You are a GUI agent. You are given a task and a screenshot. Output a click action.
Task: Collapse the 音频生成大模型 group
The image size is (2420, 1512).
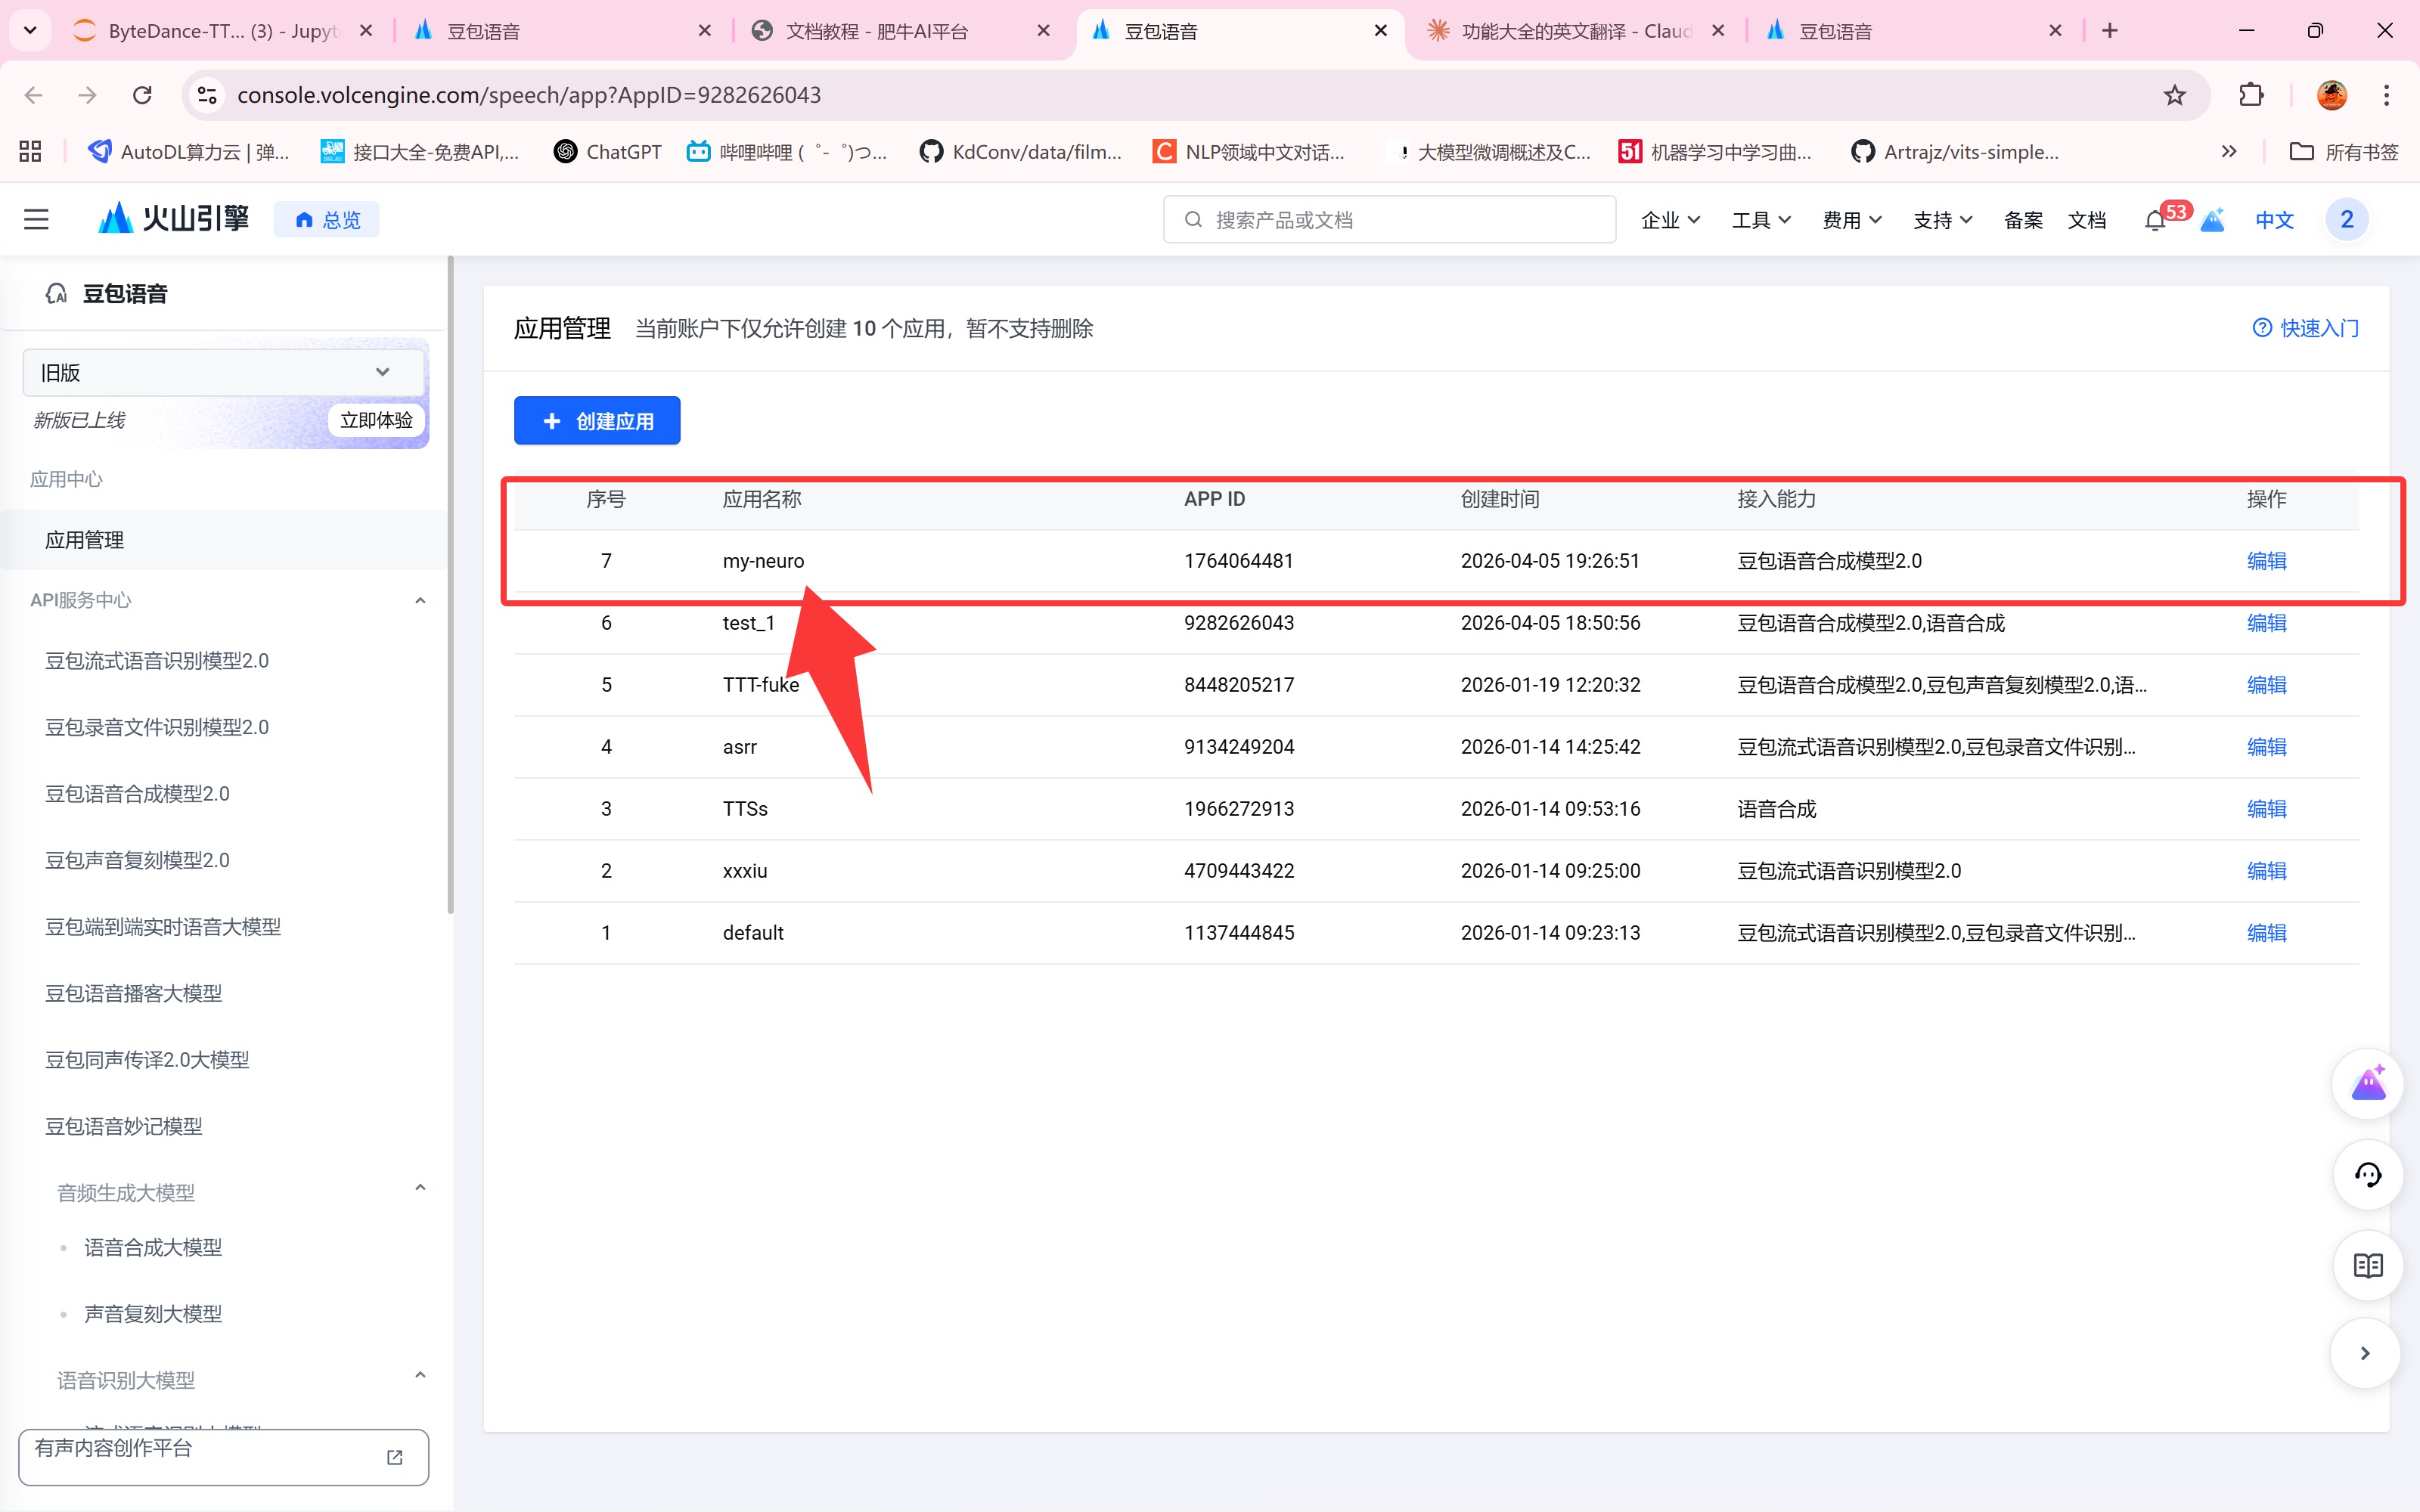pyautogui.click(x=420, y=1188)
